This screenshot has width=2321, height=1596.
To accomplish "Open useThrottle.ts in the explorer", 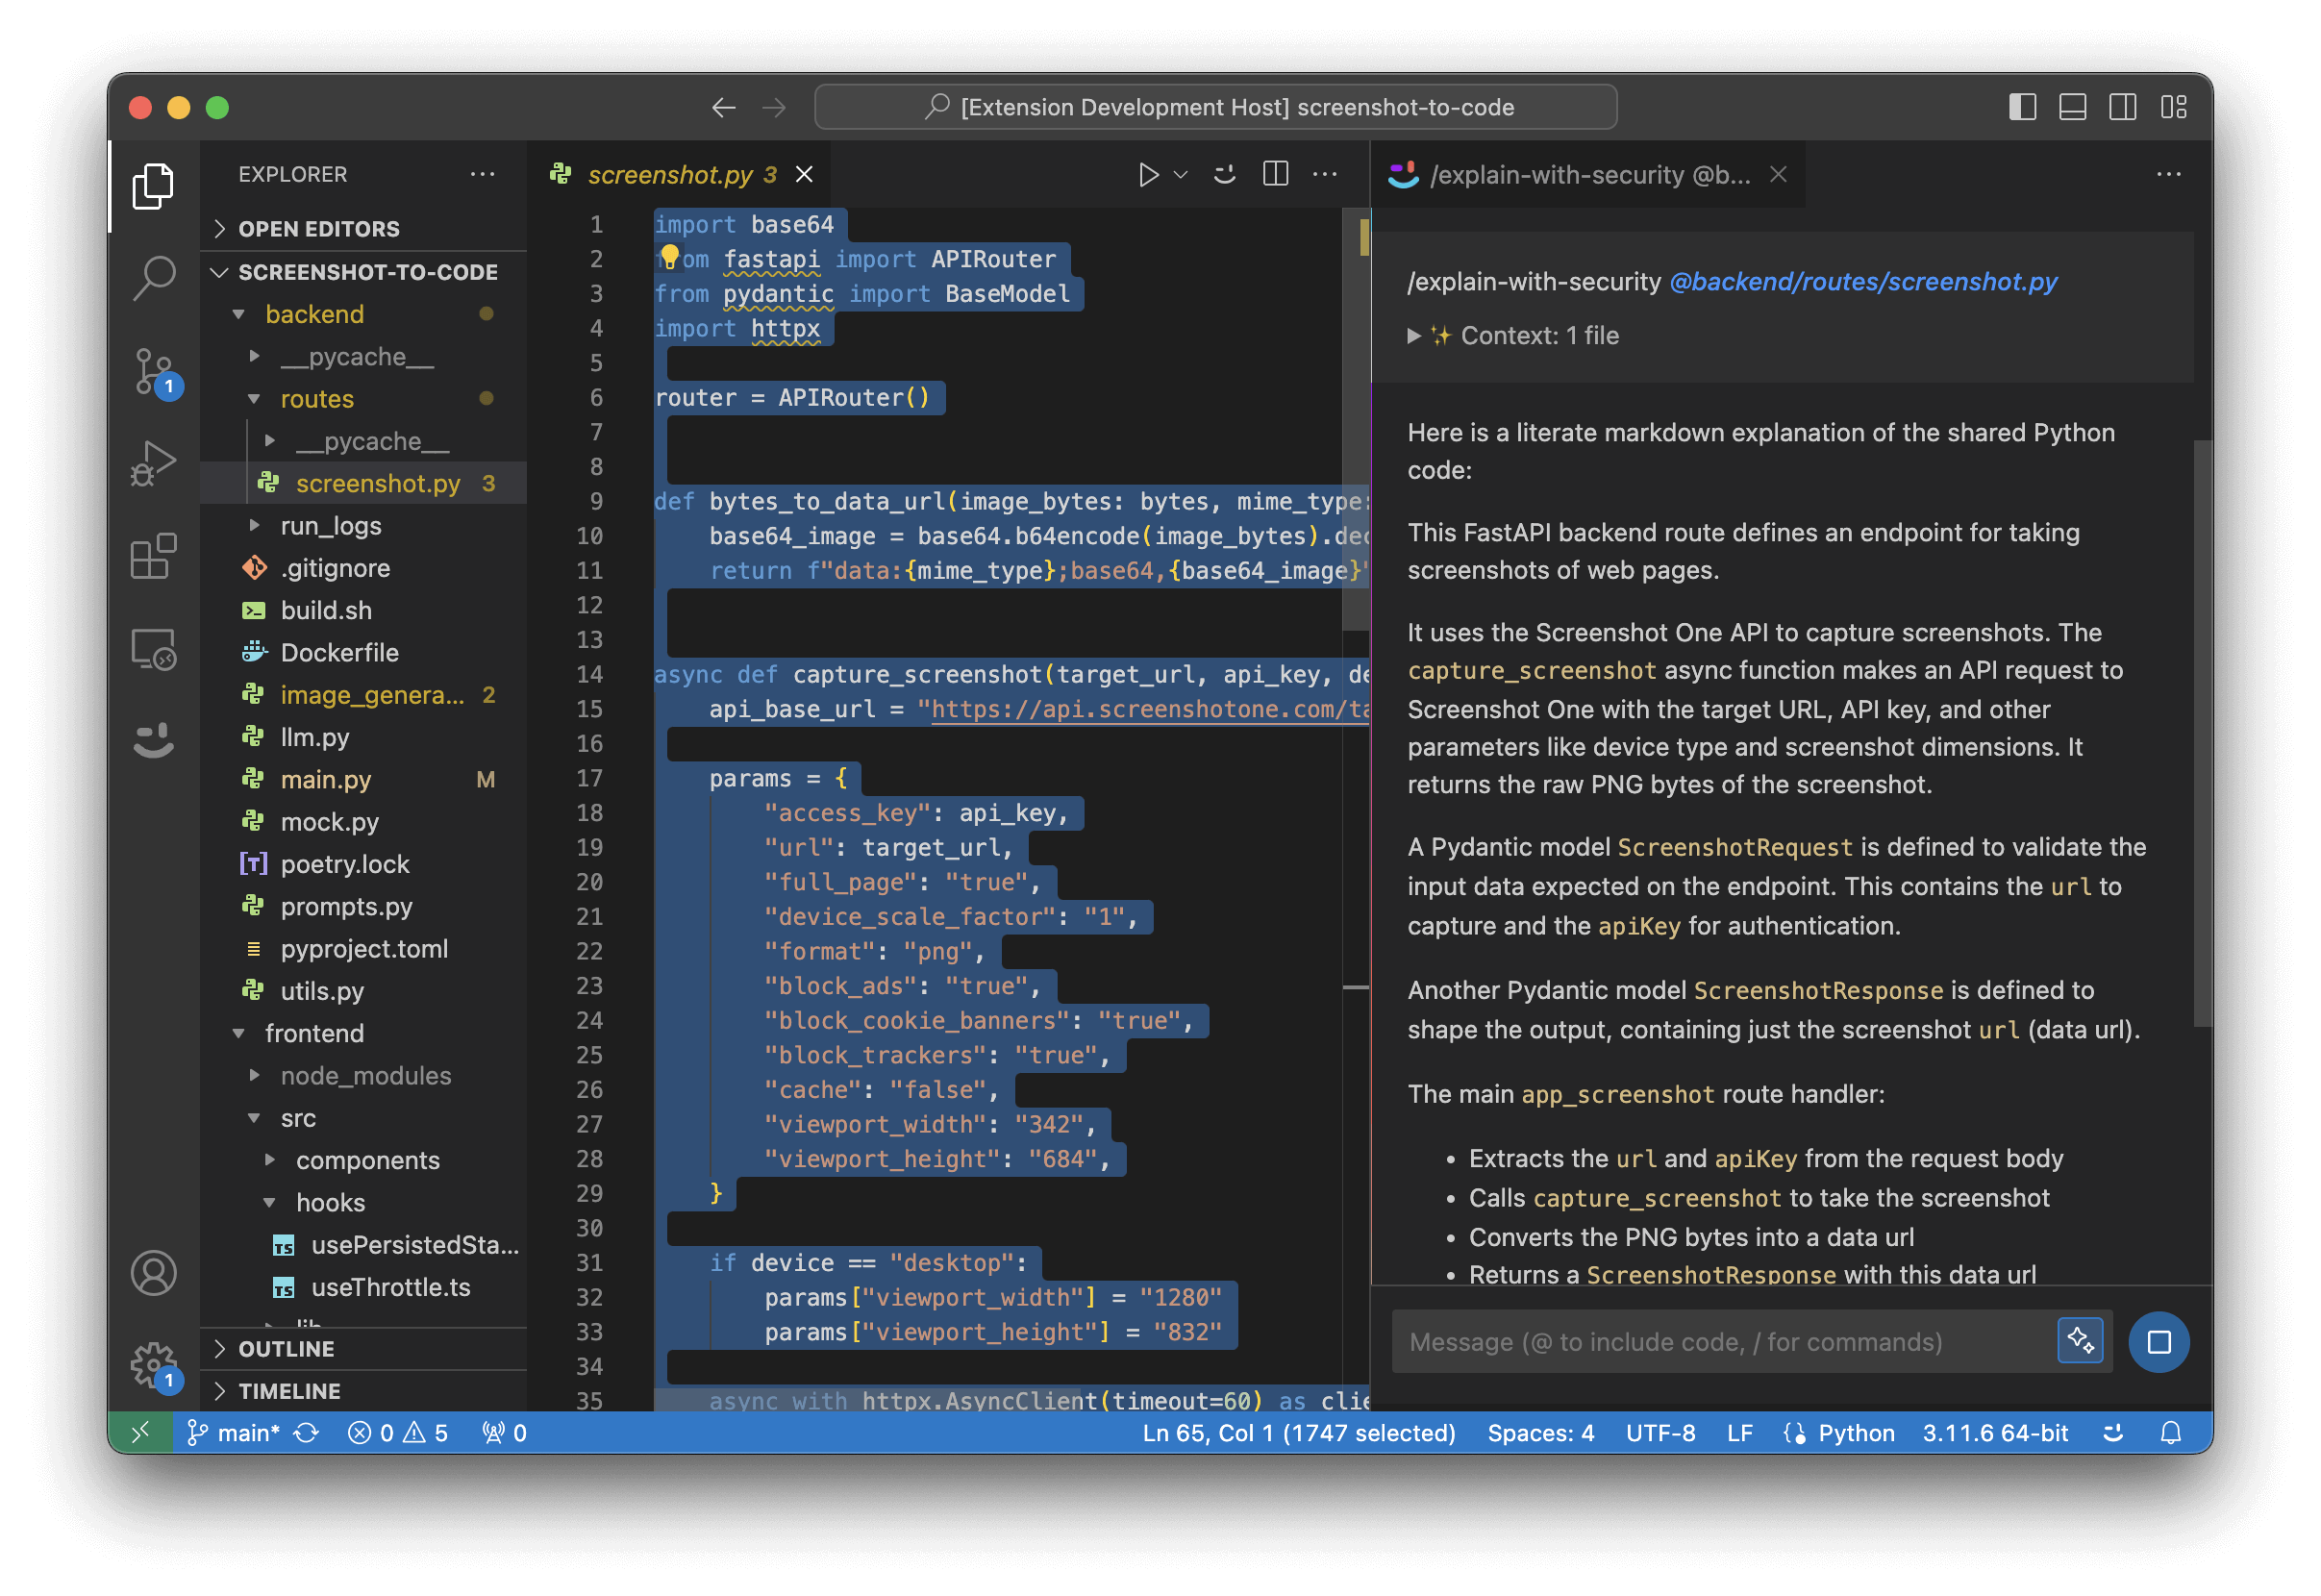I will (363, 1287).
